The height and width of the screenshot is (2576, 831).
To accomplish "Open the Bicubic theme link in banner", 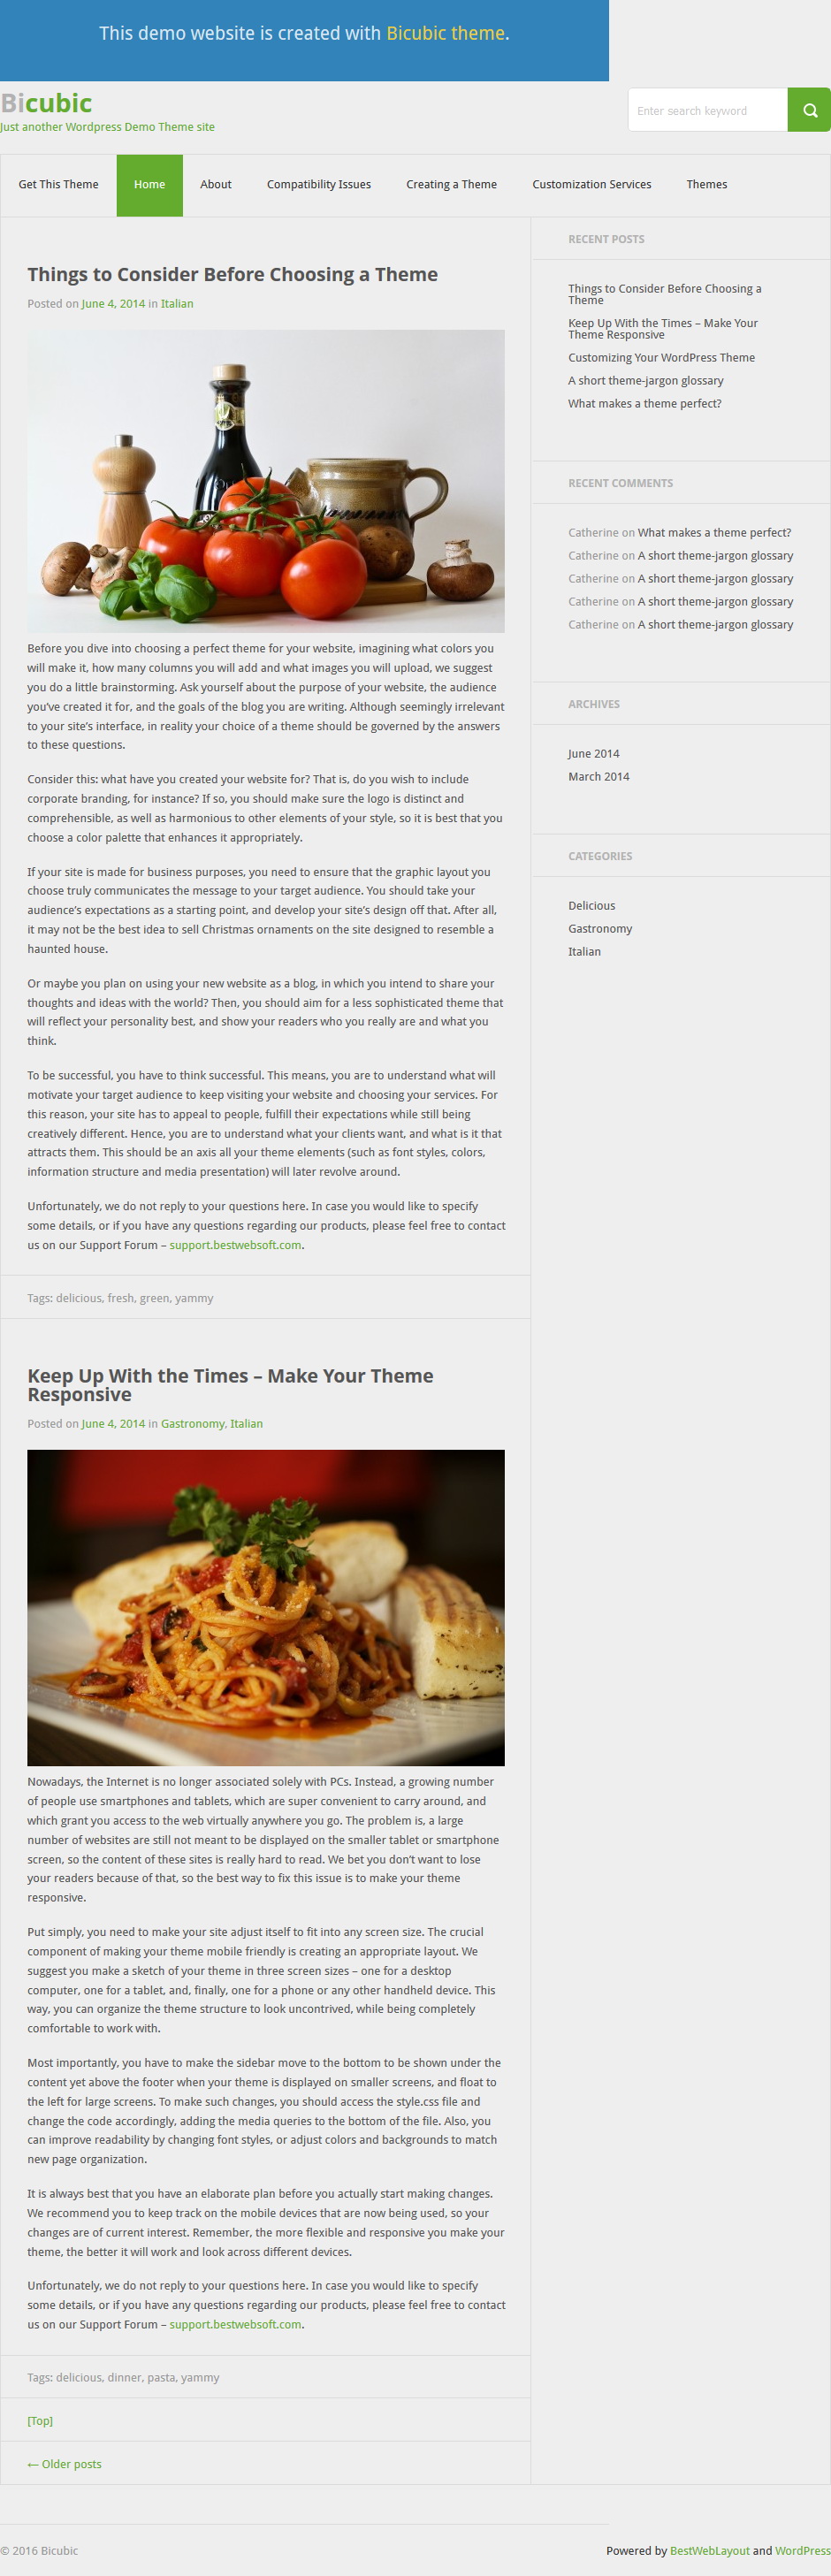I will point(445,33).
